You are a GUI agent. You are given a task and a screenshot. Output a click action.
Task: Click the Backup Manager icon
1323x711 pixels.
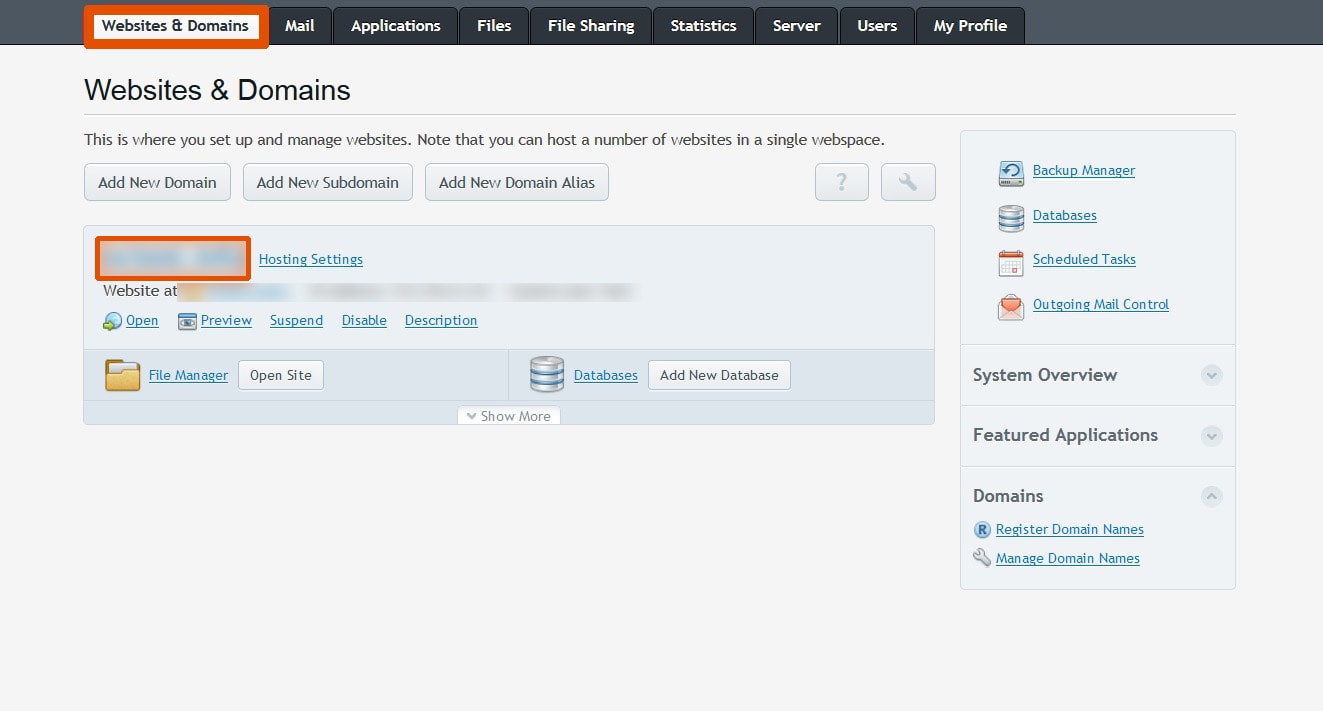(x=1011, y=173)
